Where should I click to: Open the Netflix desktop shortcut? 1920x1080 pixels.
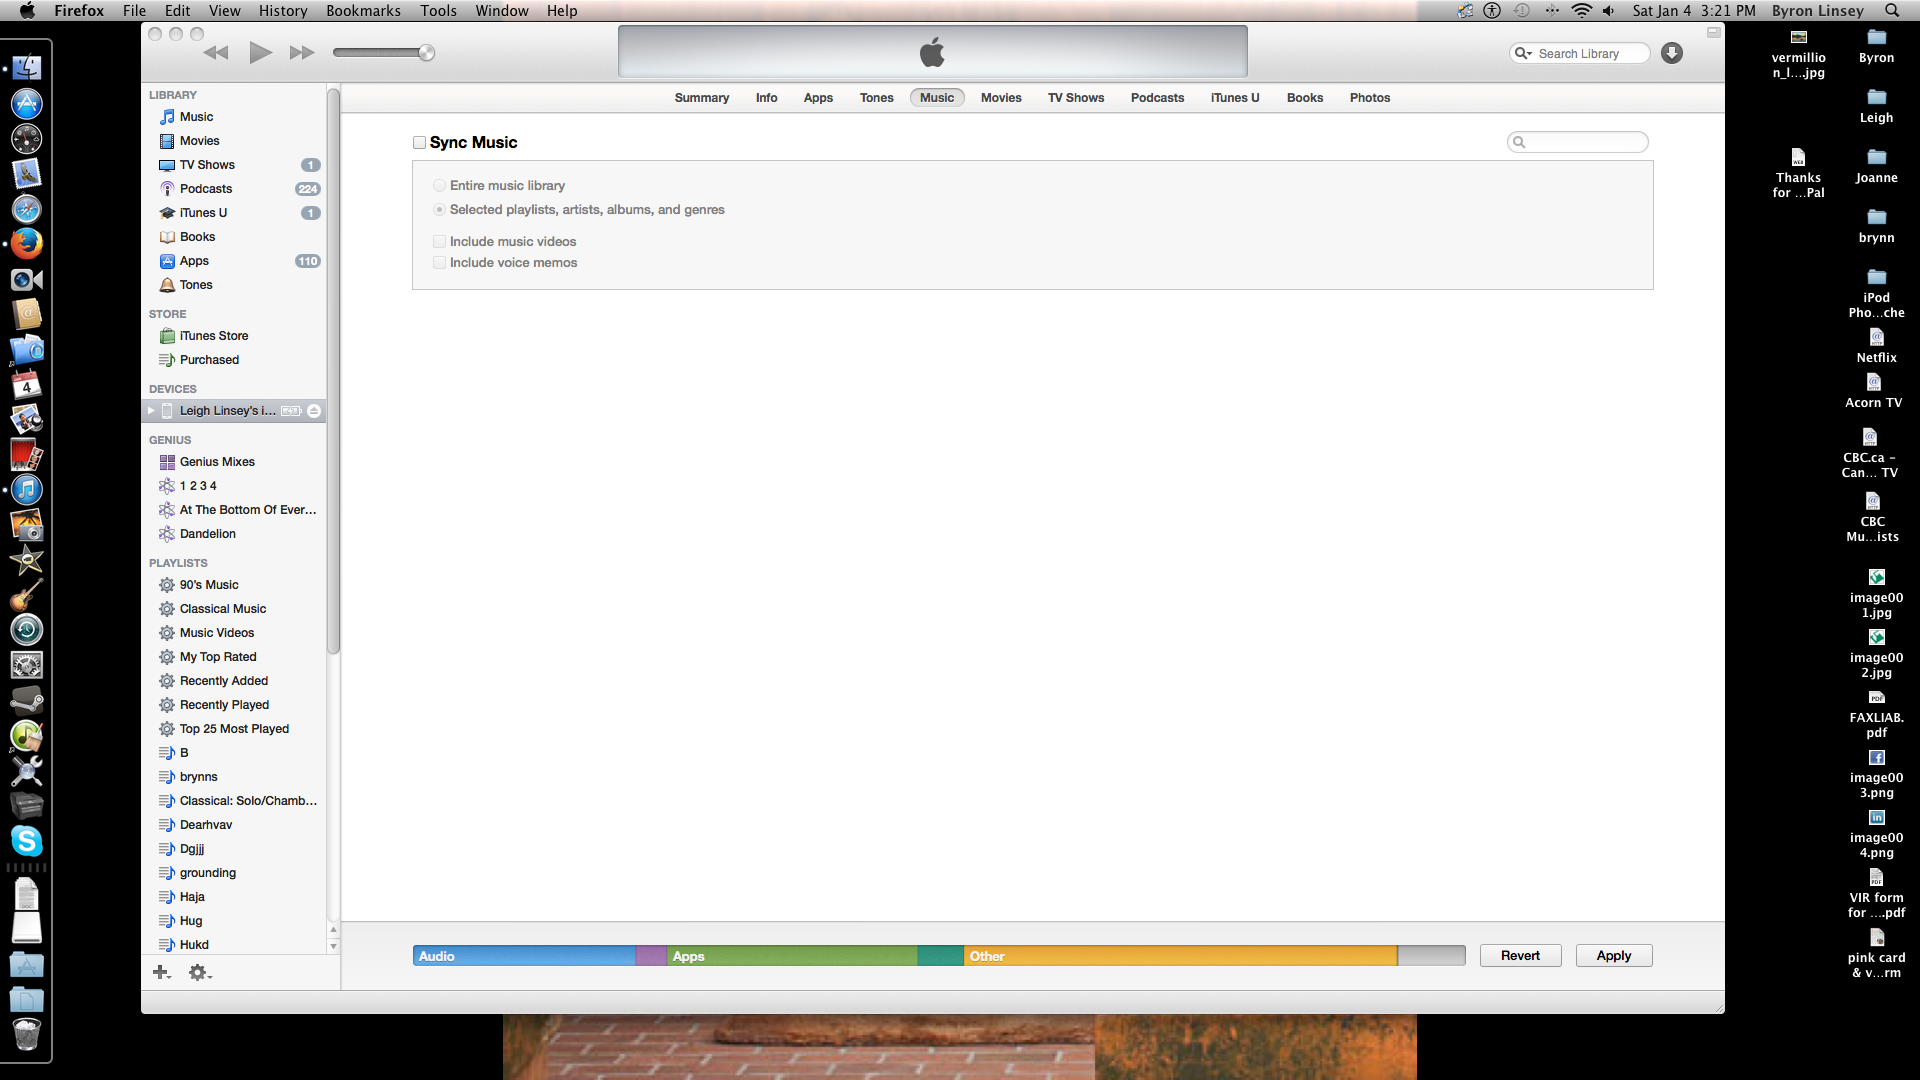pos(1876,345)
